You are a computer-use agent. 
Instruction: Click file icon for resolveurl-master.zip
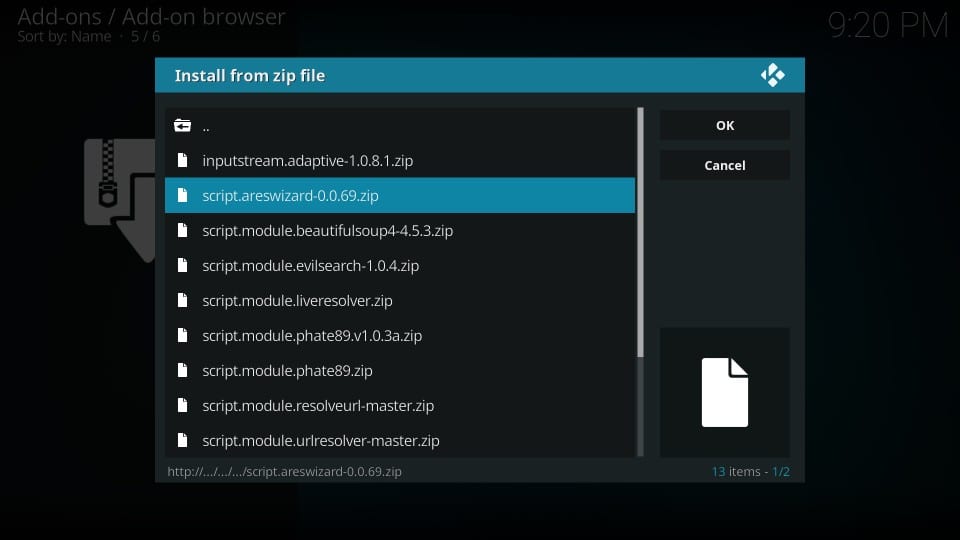pyautogui.click(x=182, y=405)
